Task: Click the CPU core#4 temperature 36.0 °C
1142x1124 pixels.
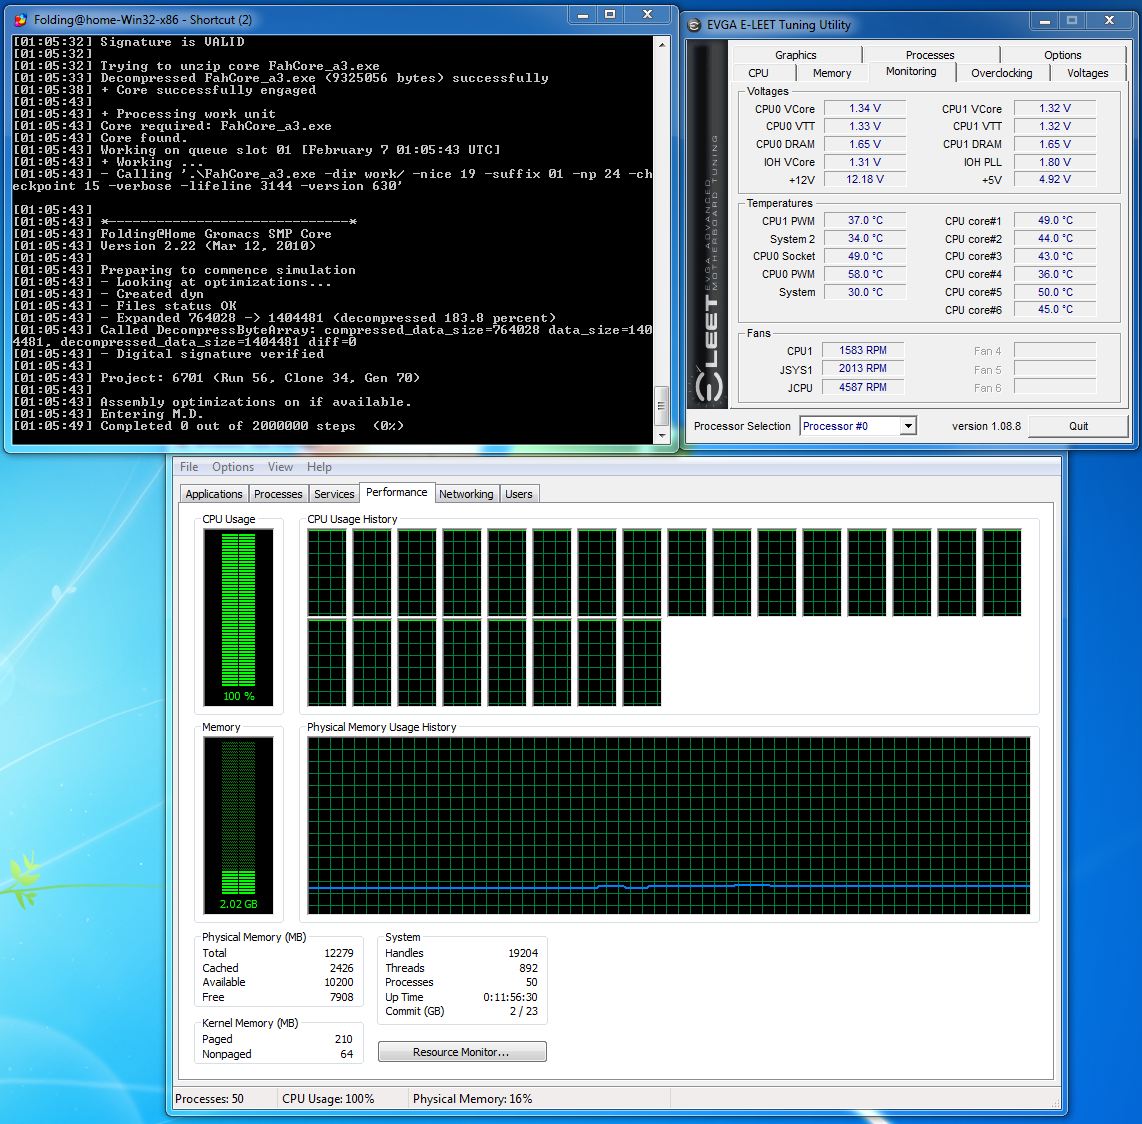Action: (x=1055, y=274)
